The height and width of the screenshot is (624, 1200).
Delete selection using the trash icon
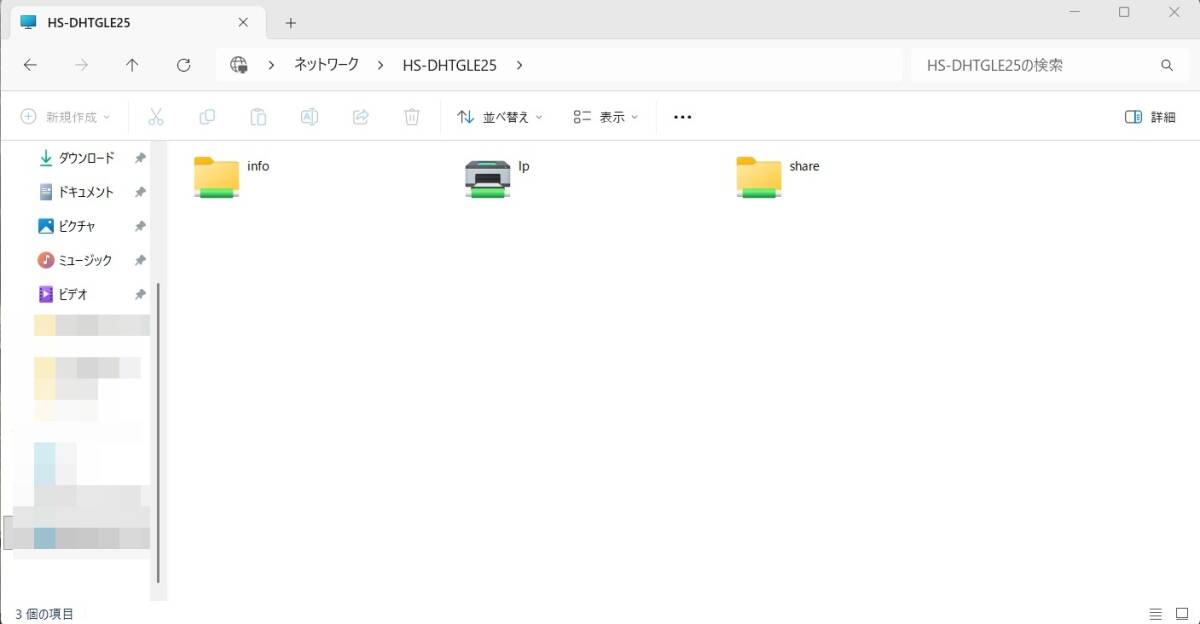tap(411, 117)
